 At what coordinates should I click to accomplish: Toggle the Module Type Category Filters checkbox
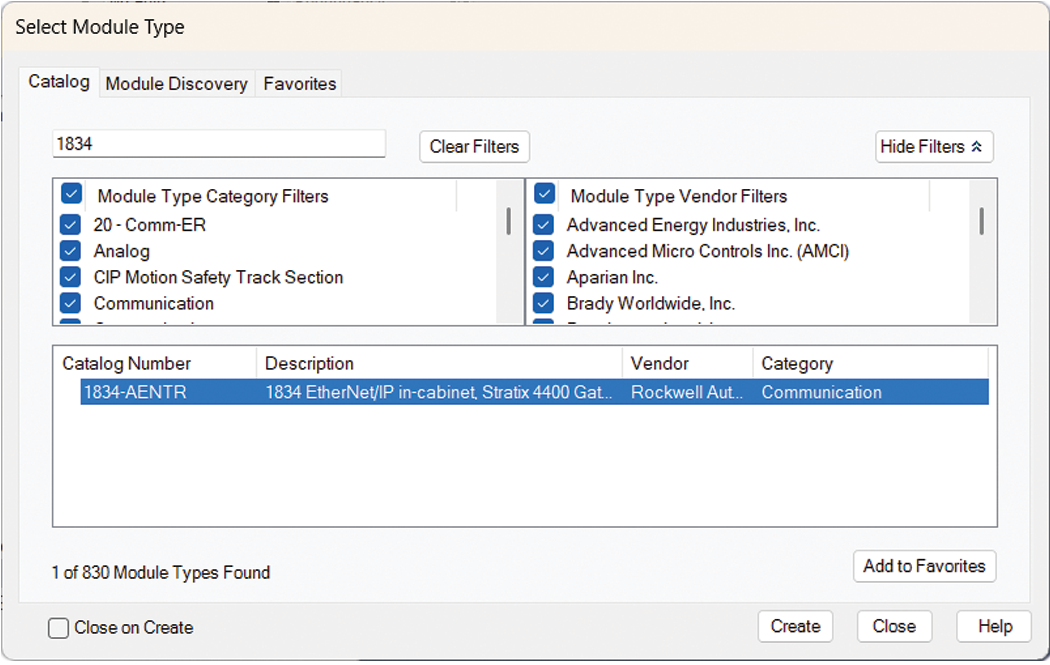point(72,194)
